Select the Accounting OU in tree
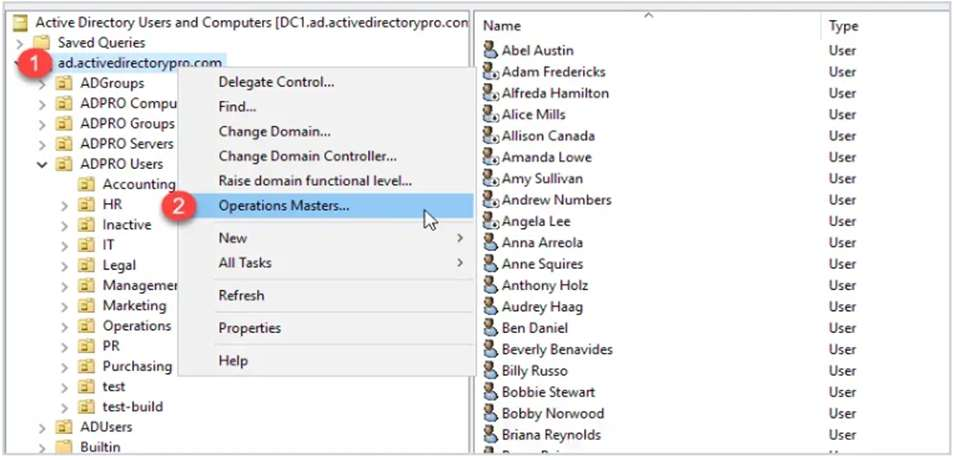This screenshot has height=460, width=954. [139, 184]
